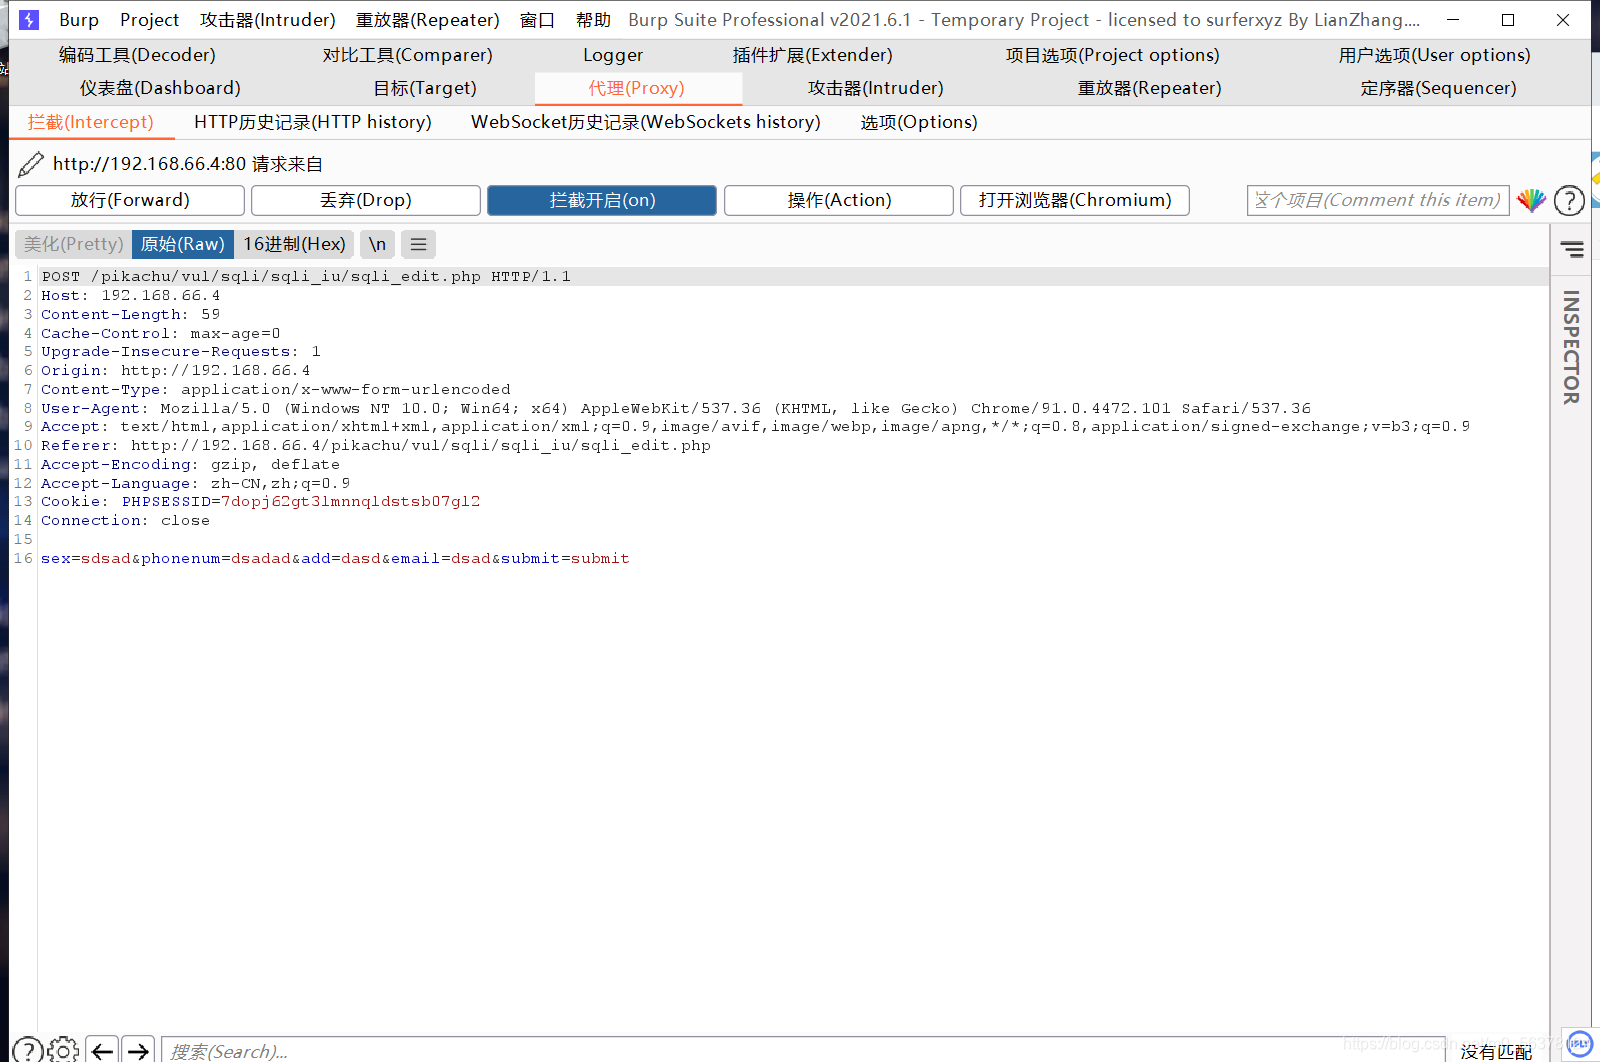The height and width of the screenshot is (1062, 1600).
Task: Open the Repeater menu in menu bar
Action: point(428,20)
